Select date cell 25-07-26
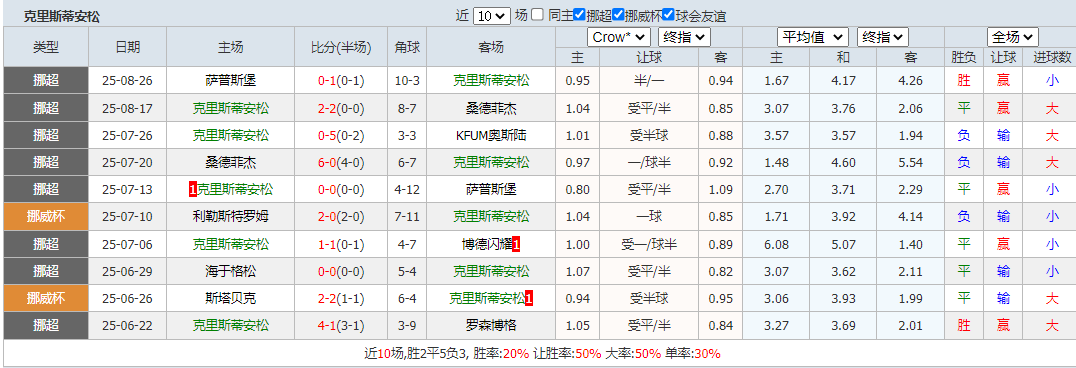1076x368 pixels. (128, 135)
